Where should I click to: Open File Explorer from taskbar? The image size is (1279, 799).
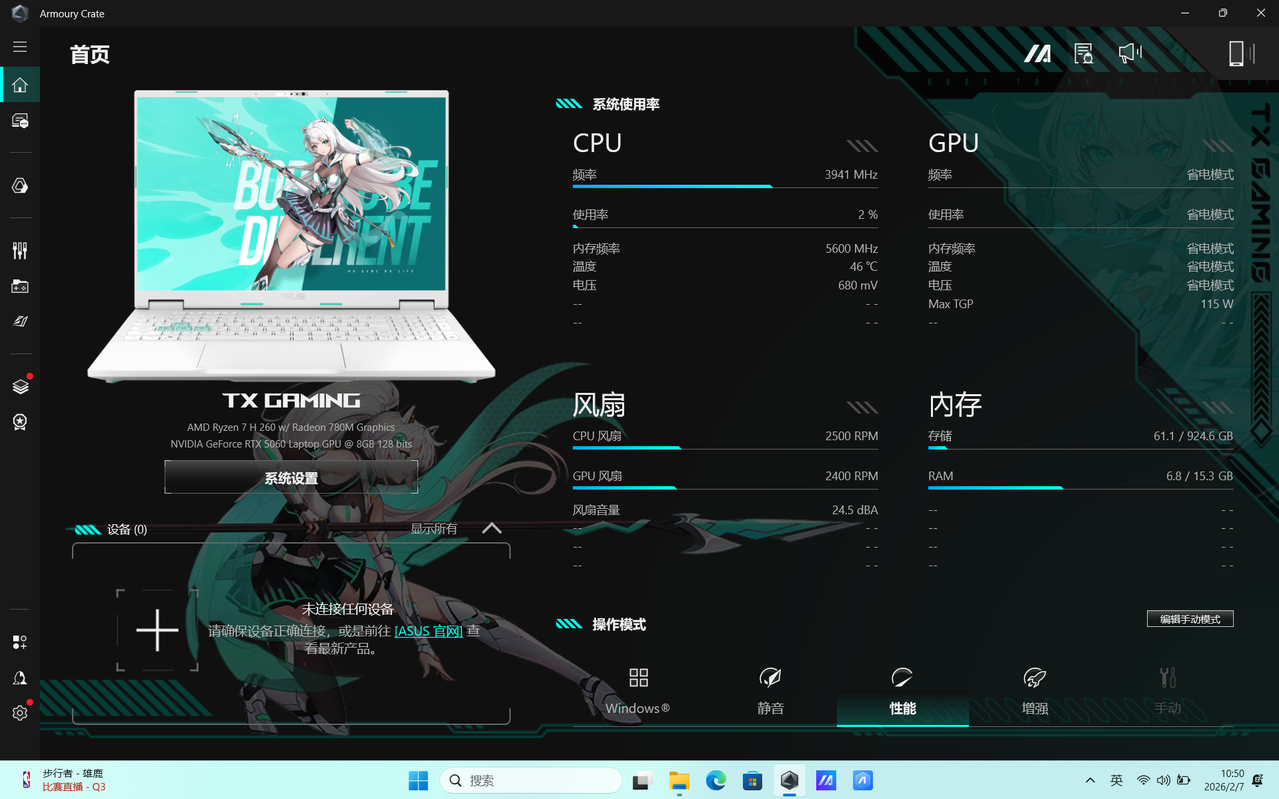679,780
